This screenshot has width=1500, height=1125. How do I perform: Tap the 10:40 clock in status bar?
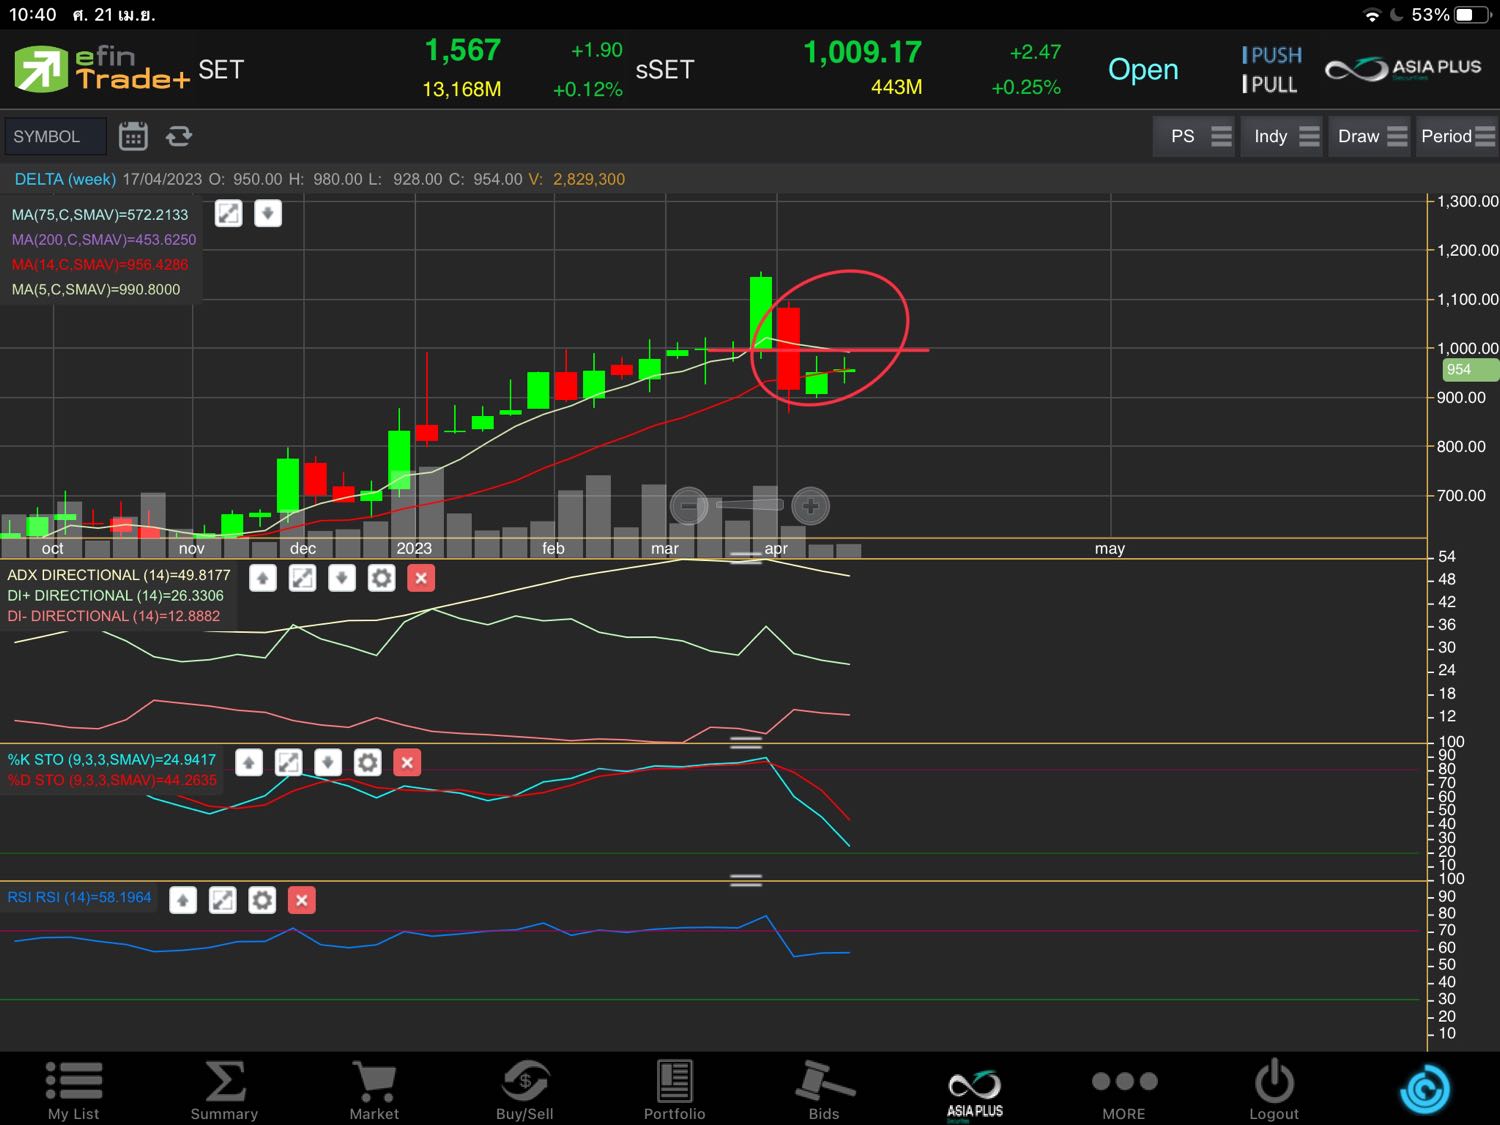click(33, 15)
